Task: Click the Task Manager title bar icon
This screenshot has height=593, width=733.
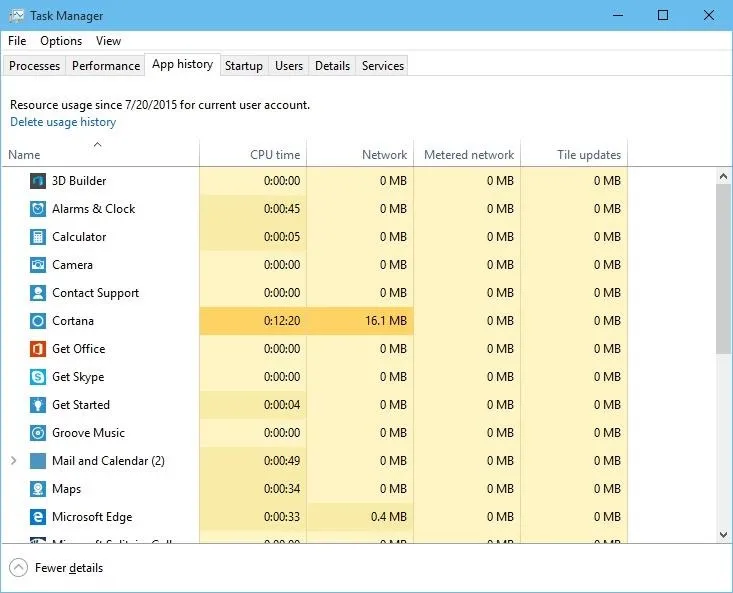Action: click(x=16, y=15)
